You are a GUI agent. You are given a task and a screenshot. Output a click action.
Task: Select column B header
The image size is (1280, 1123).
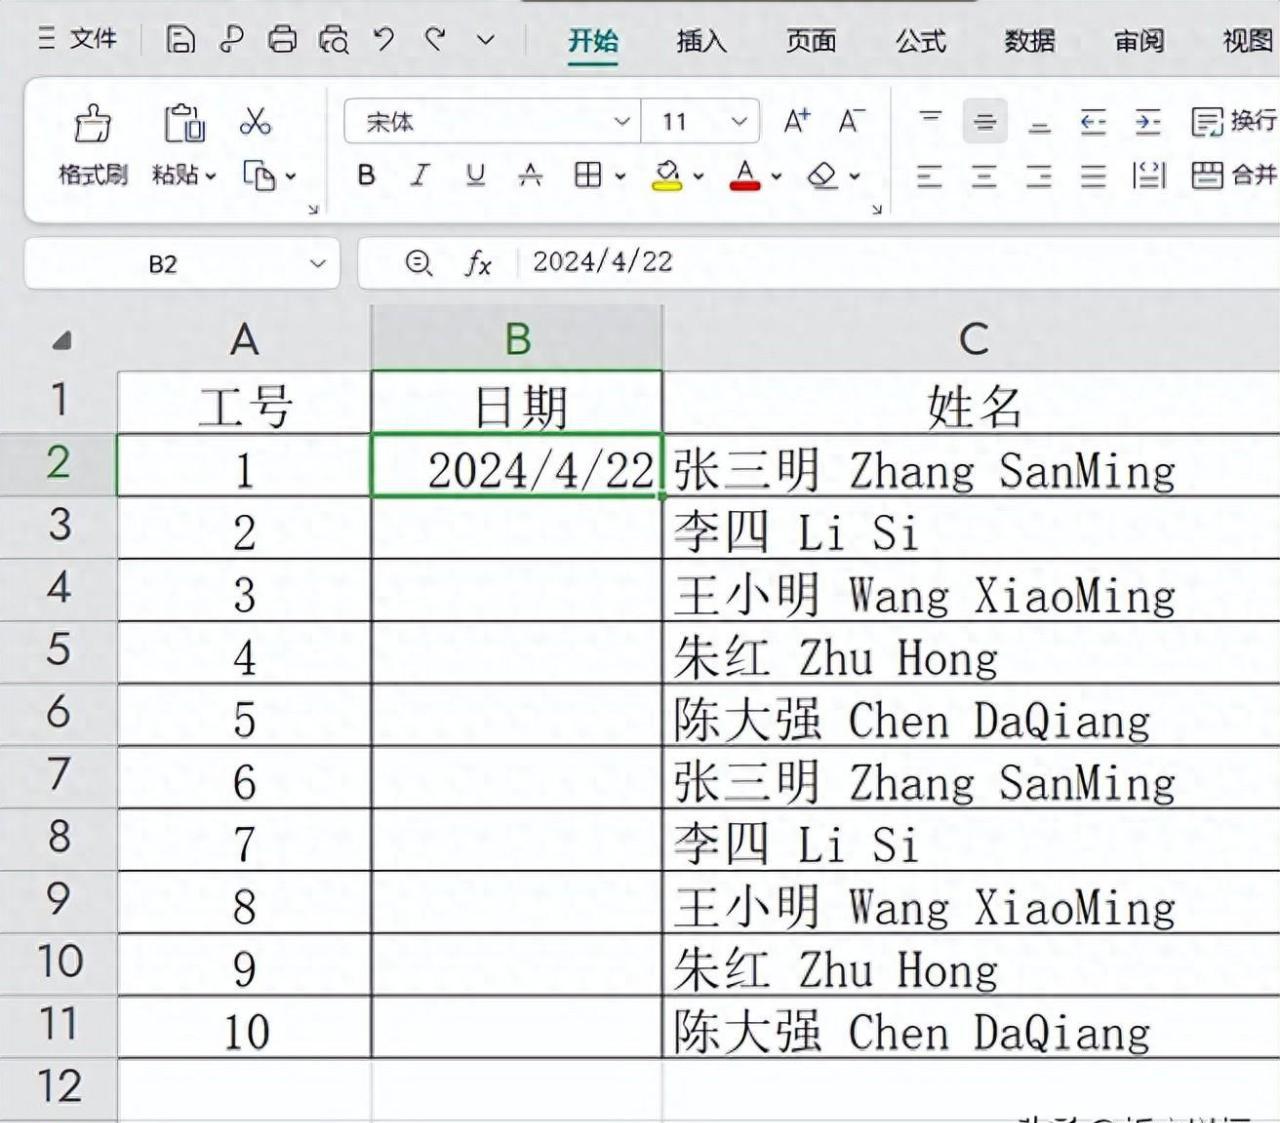[x=517, y=338]
